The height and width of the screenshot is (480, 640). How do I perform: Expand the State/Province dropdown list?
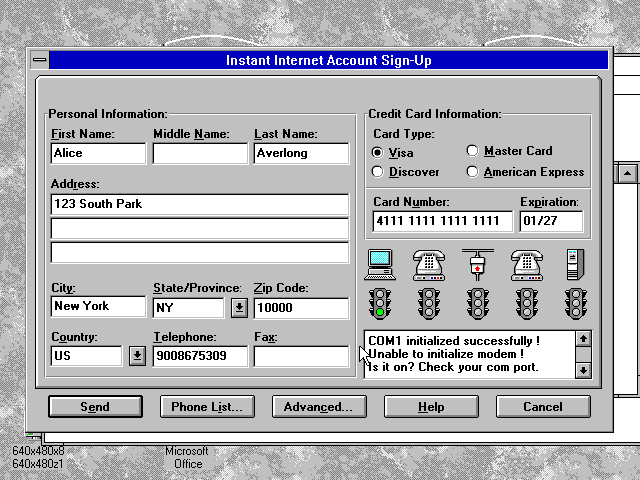pyautogui.click(x=240, y=308)
